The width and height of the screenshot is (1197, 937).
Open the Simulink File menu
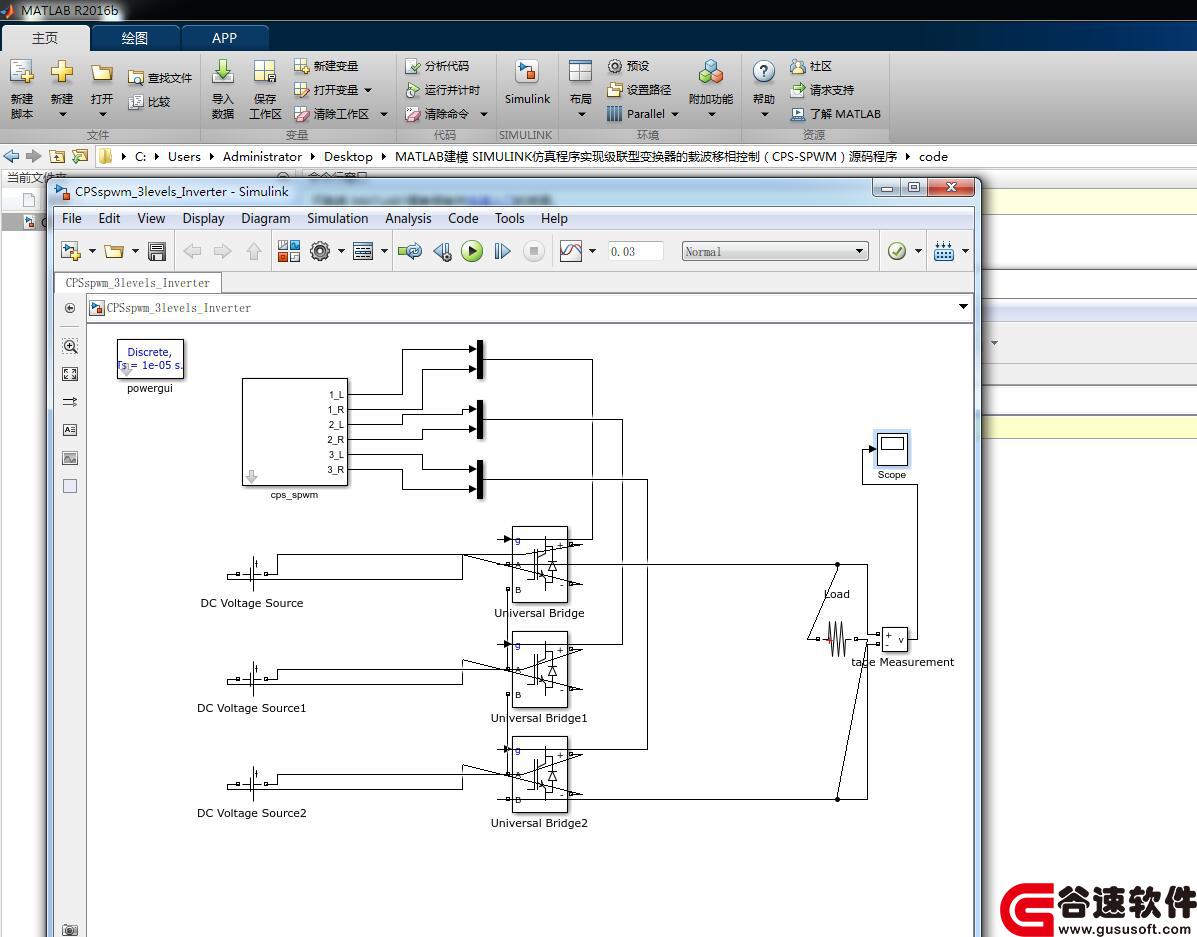[x=72, y=218]
